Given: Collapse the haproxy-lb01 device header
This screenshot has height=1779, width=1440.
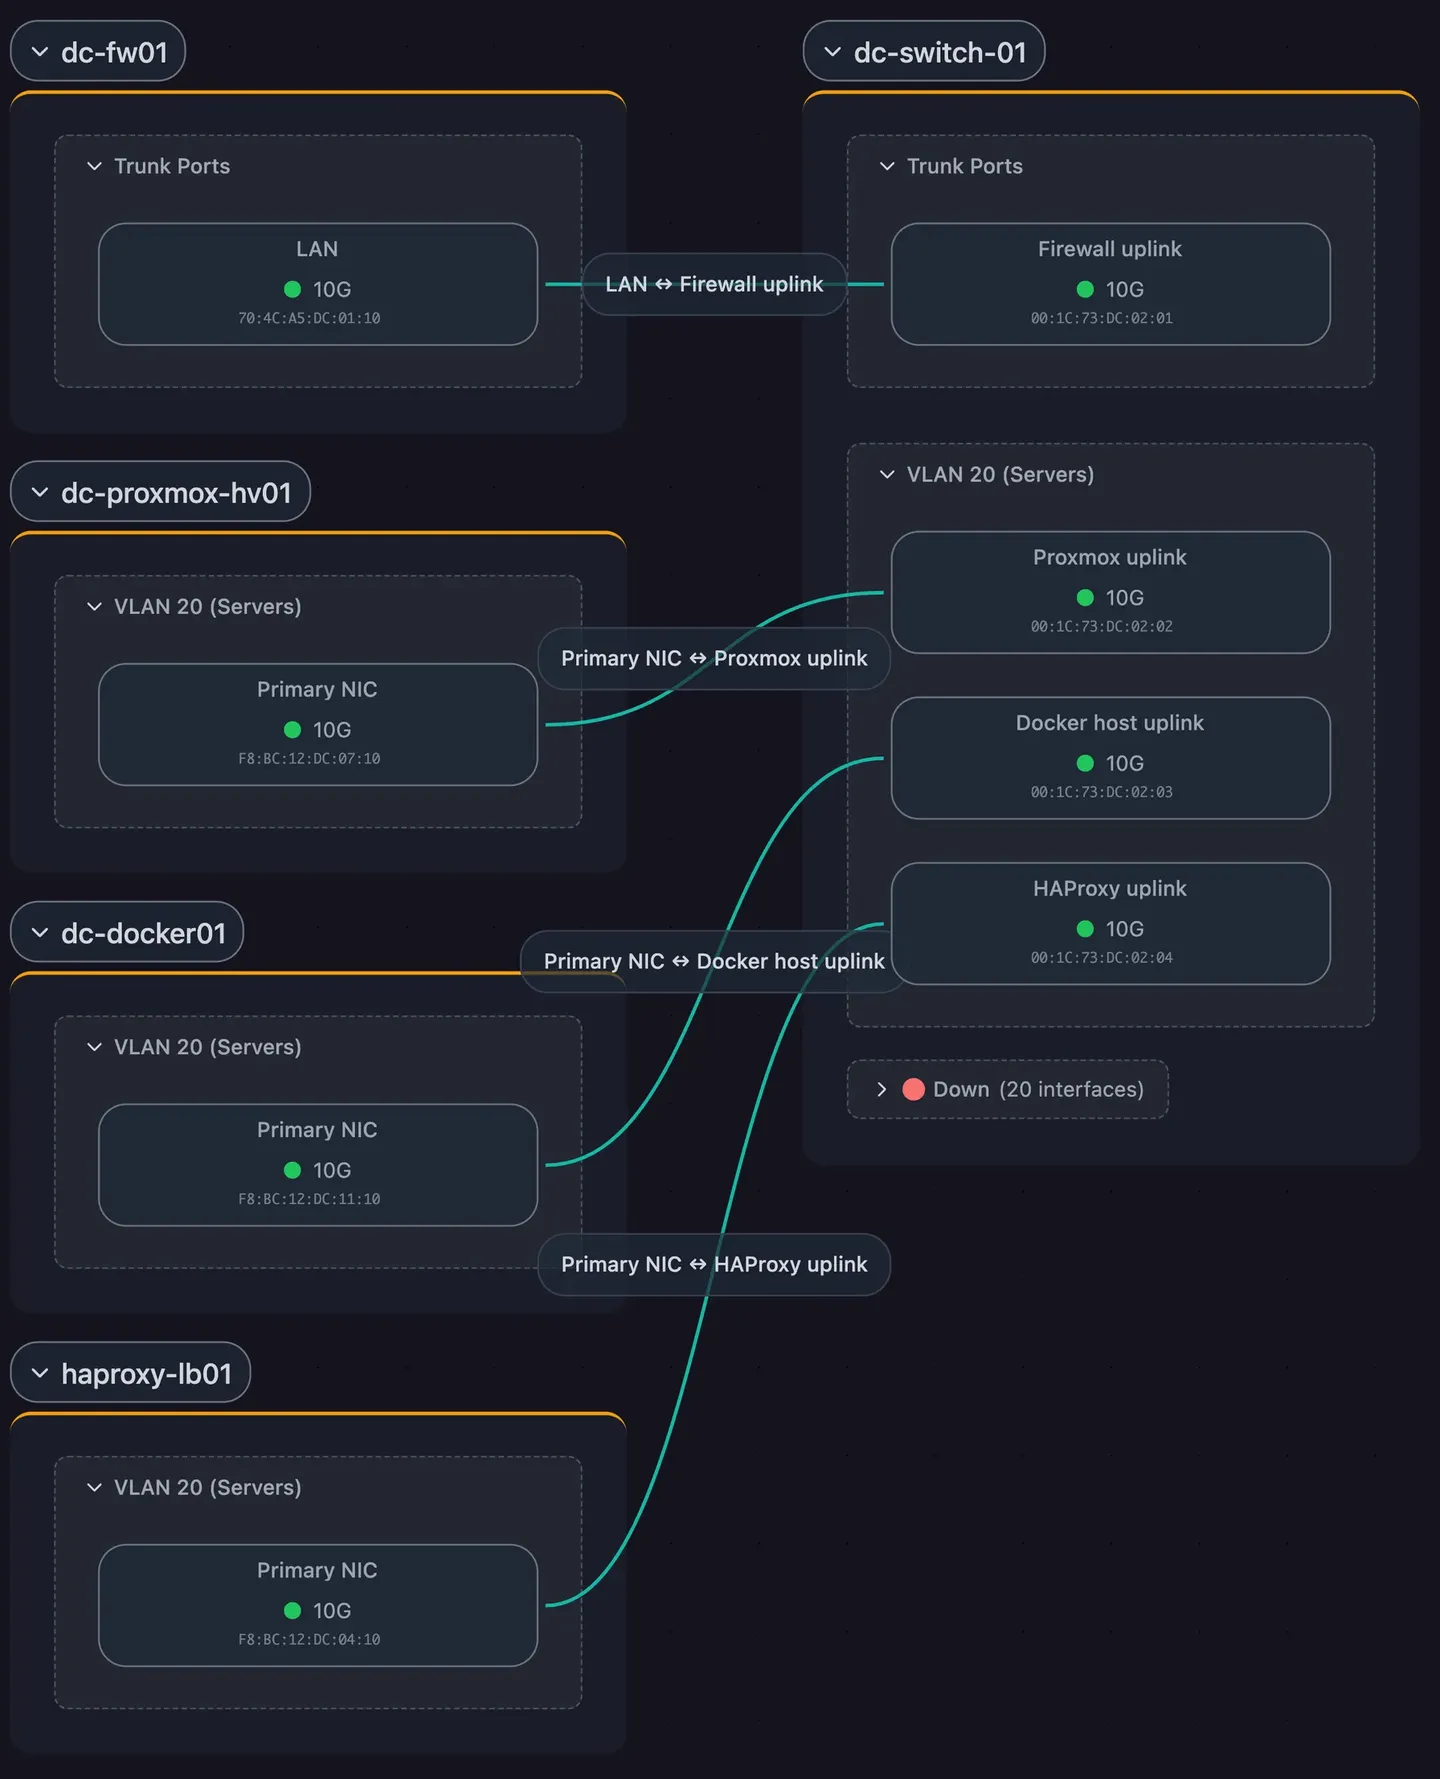Looking at the screenshot, I should [130, 1373].
